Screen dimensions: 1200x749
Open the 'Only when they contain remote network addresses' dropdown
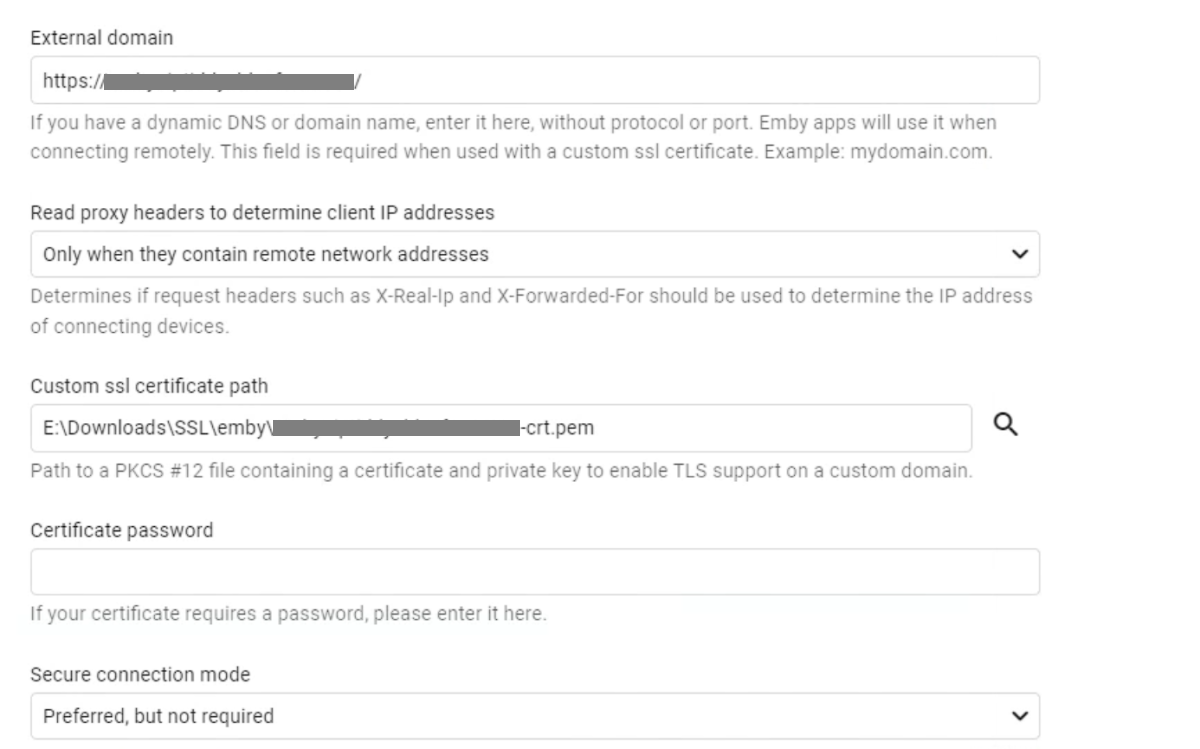[x=500, y=254]
